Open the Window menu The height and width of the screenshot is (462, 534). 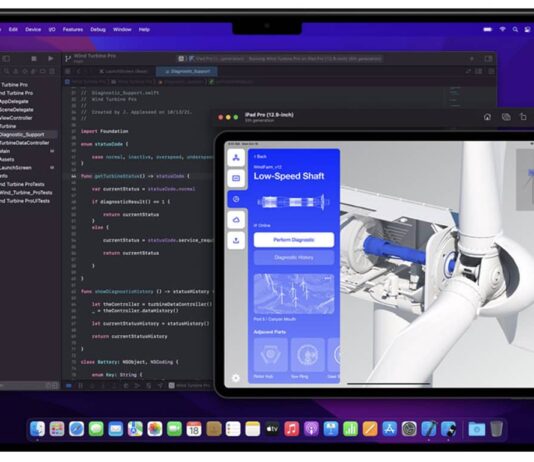pos(122,30)
